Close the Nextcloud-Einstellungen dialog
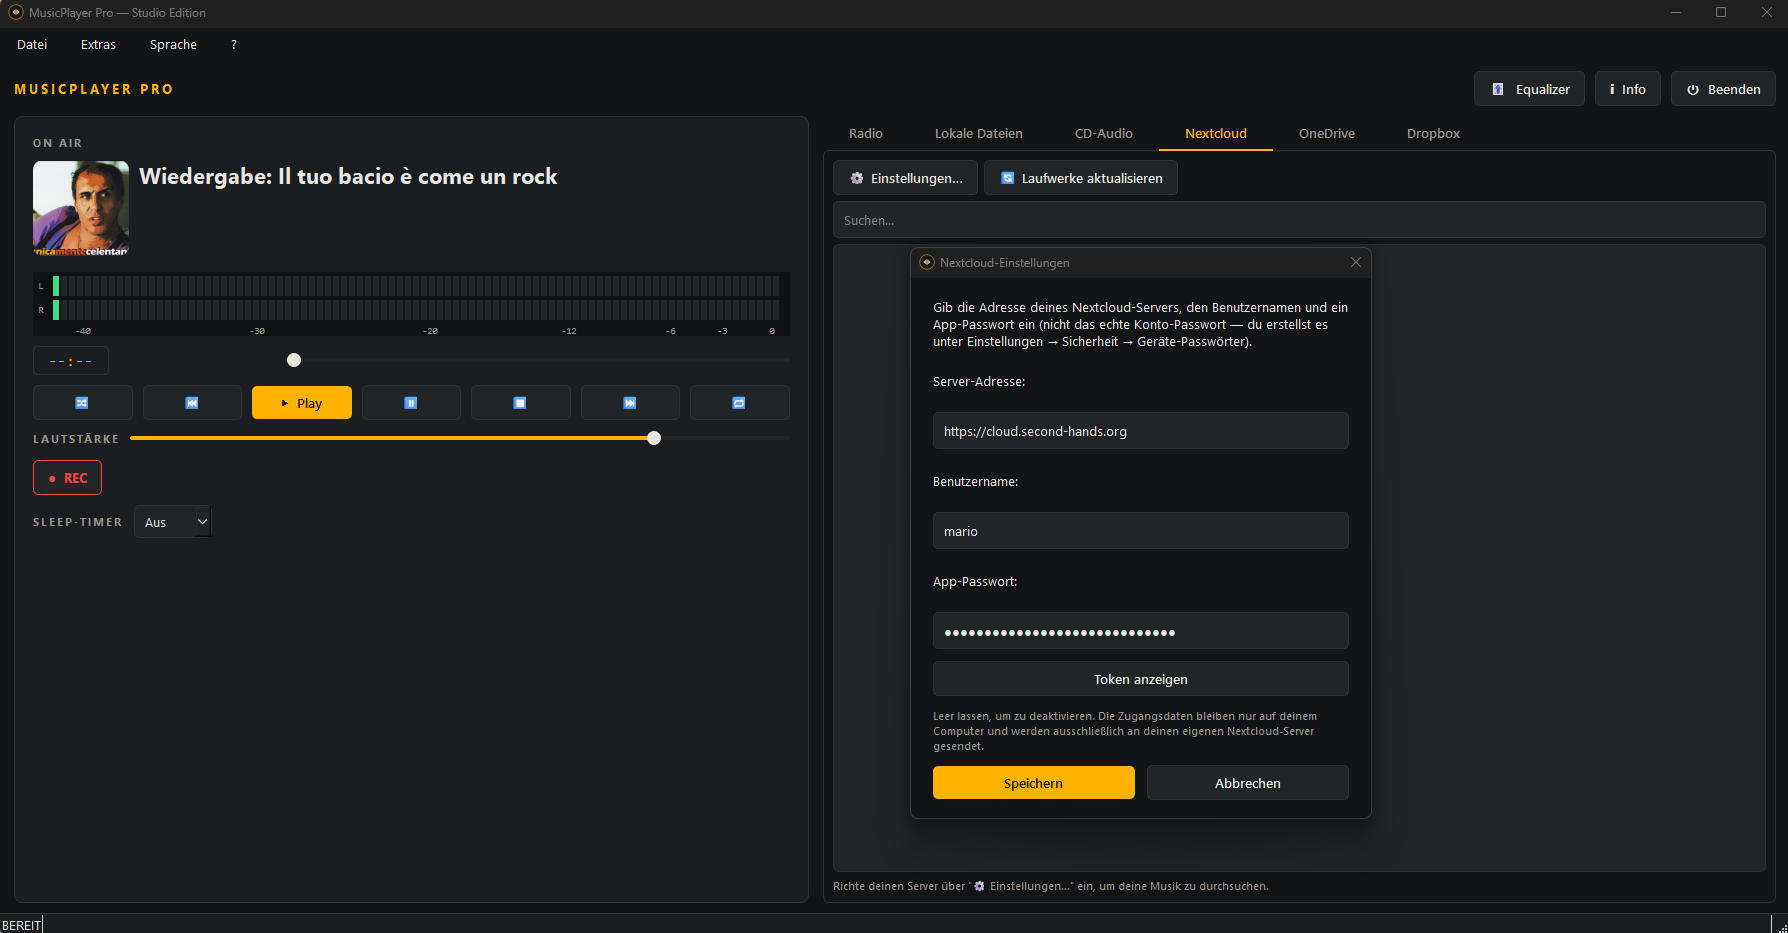This screenshot has width=1788, height=933. (1356, 262)
